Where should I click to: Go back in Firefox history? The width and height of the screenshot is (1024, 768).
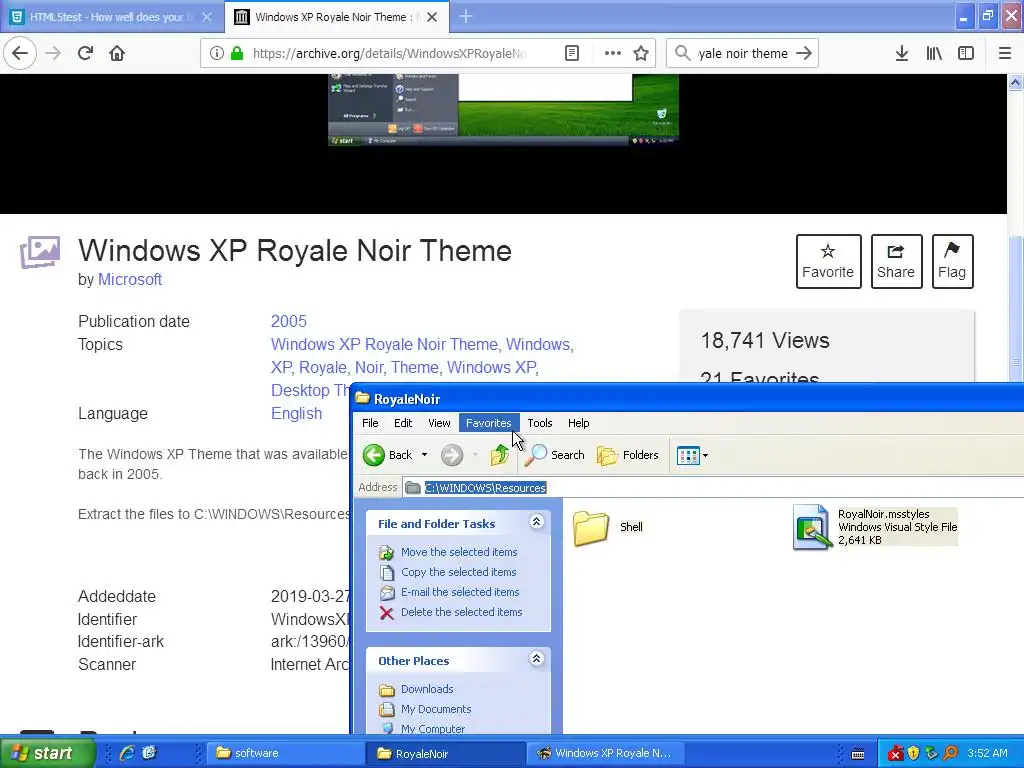click(x=20, y=53)
